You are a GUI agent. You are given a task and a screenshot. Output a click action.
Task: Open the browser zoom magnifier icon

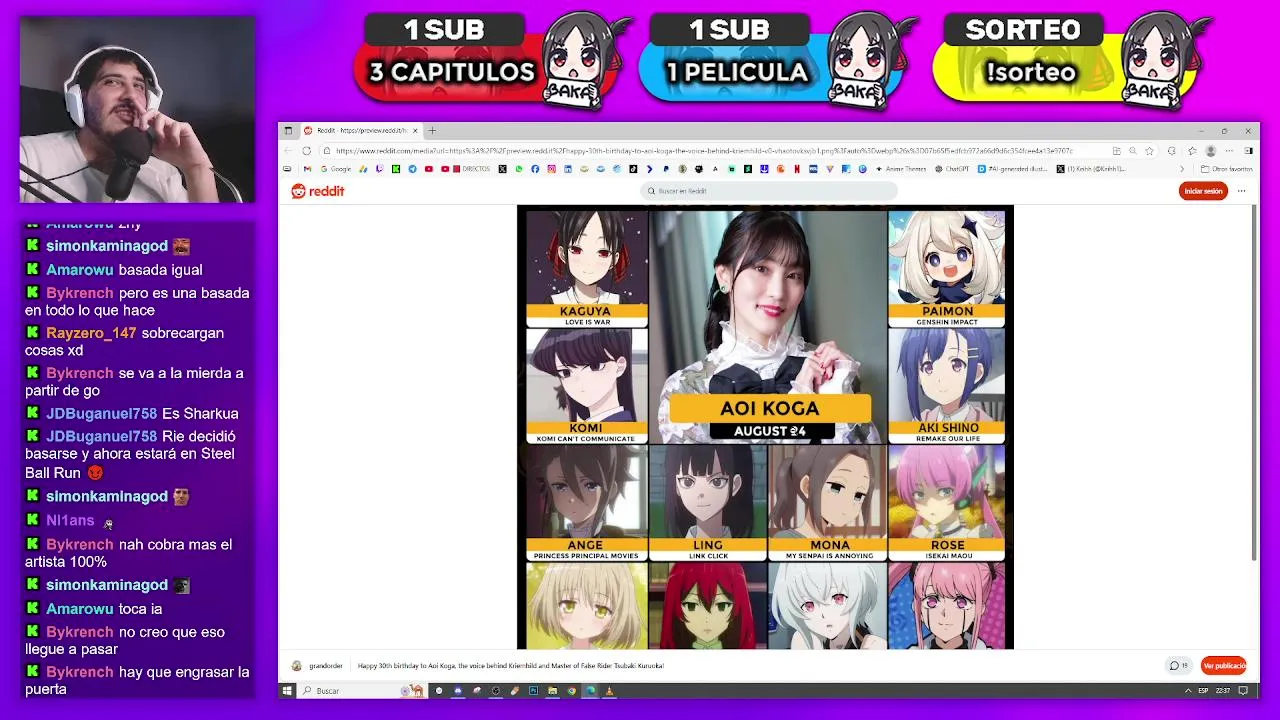point(1133,151)
